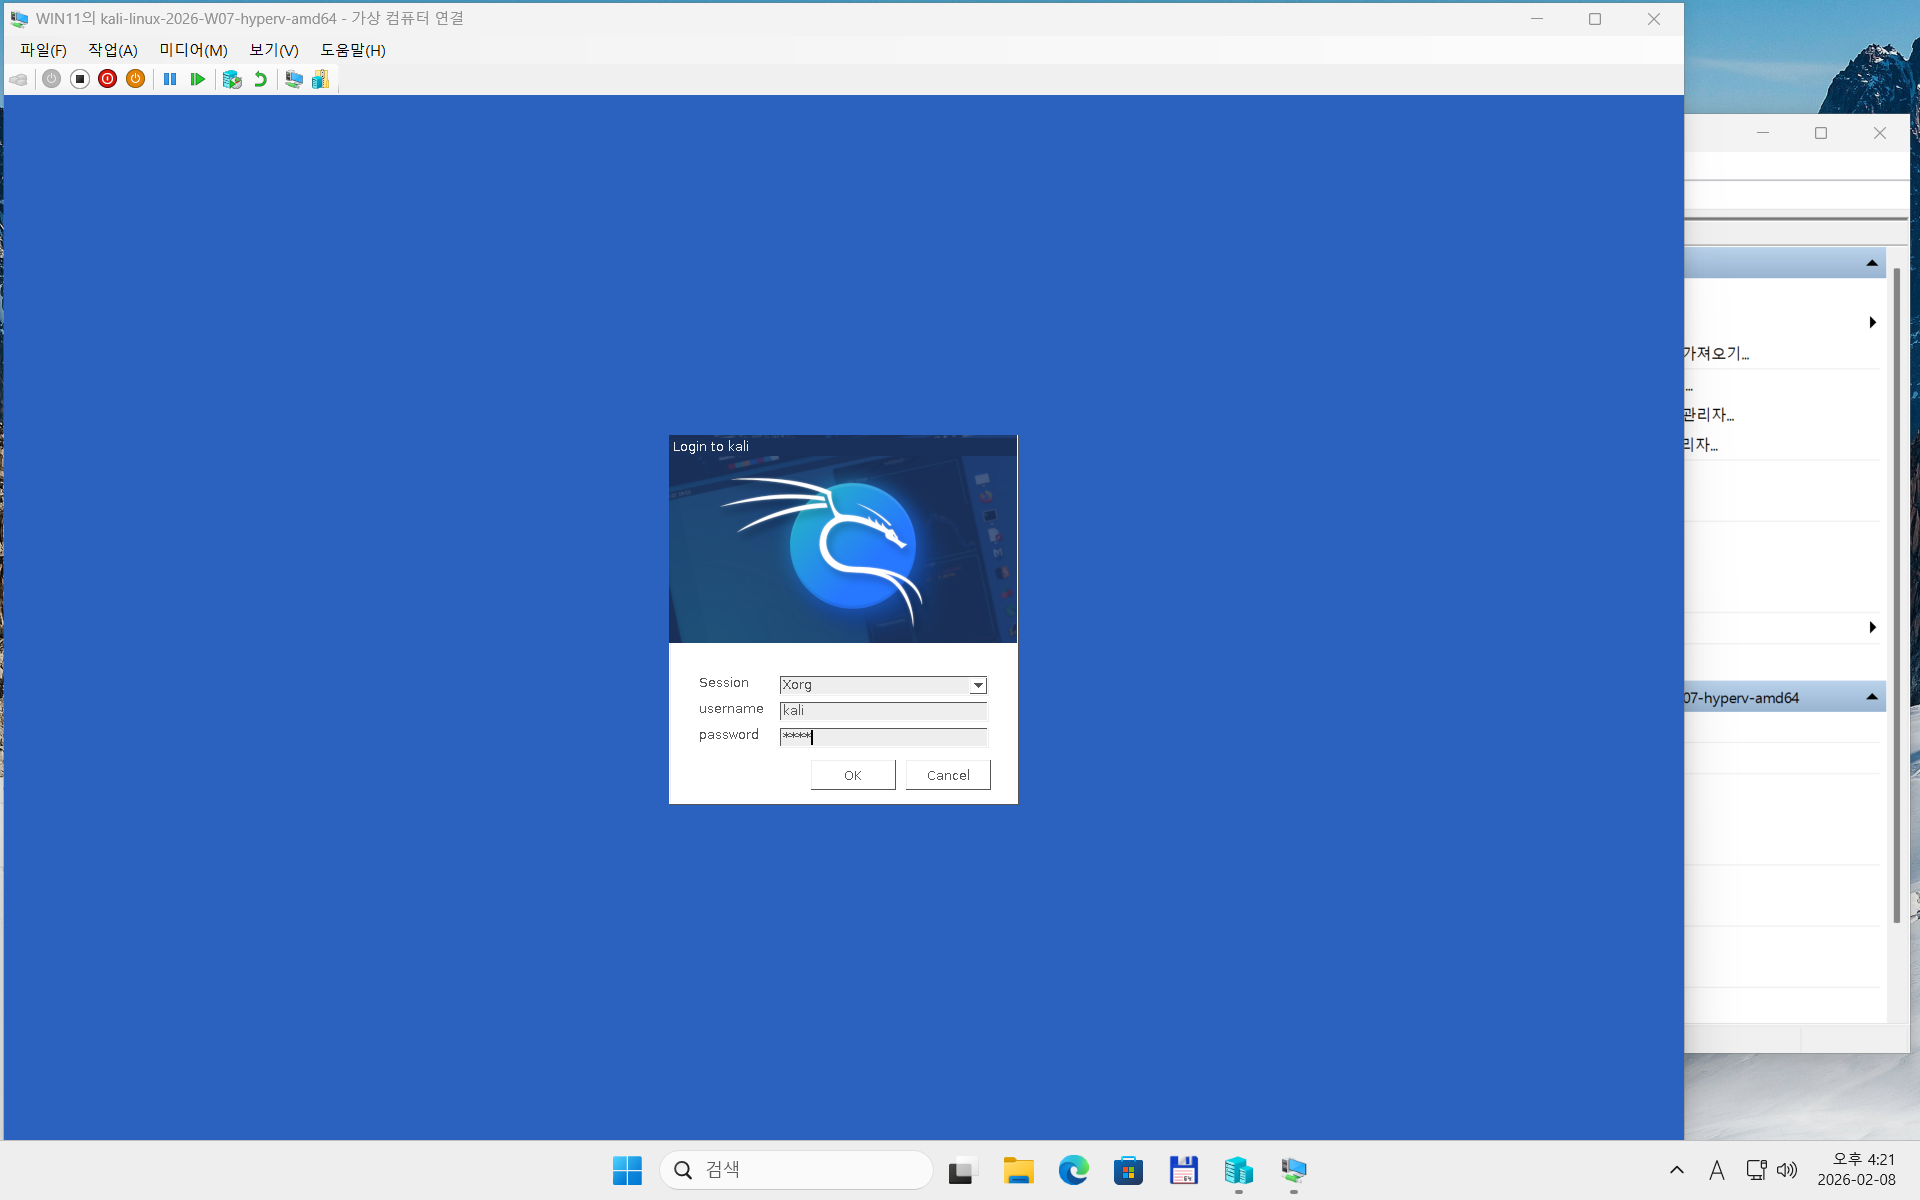Open volume control in system tray
This screenshot has width=1920, height=1200.
pyautogui.click(x=1787, y=1170)
